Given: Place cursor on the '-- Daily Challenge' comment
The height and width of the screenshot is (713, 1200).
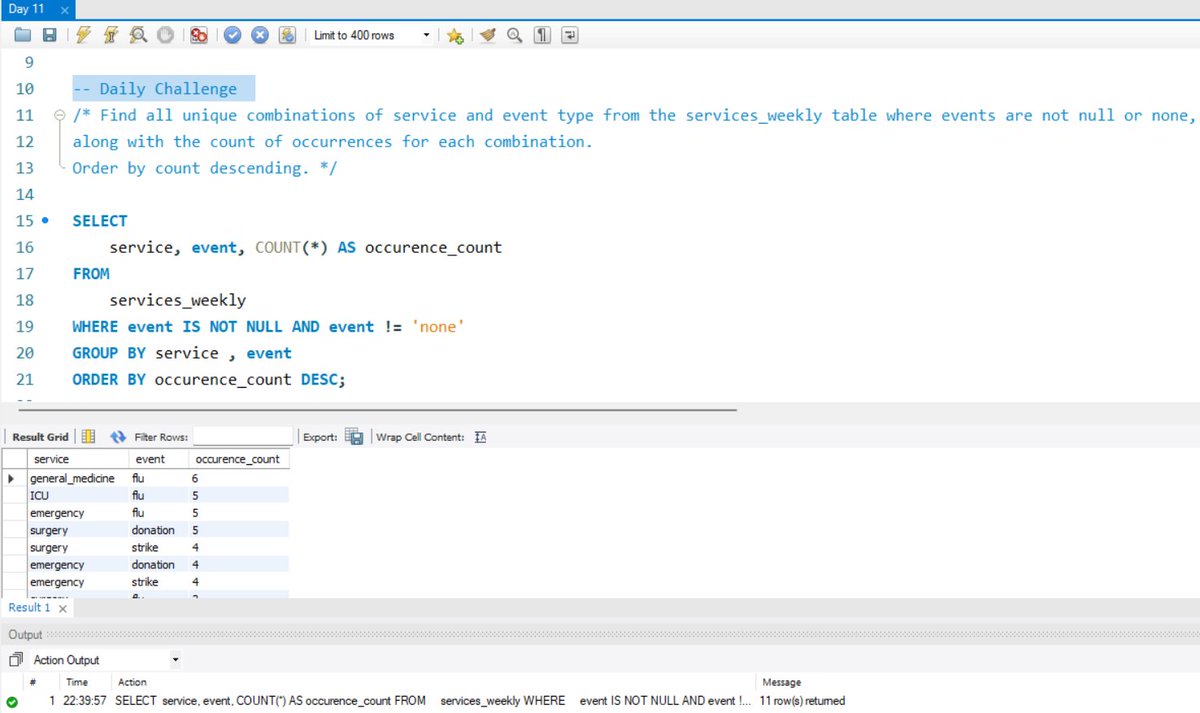Looking at the screenshot, I should click(x=155, y=89).
